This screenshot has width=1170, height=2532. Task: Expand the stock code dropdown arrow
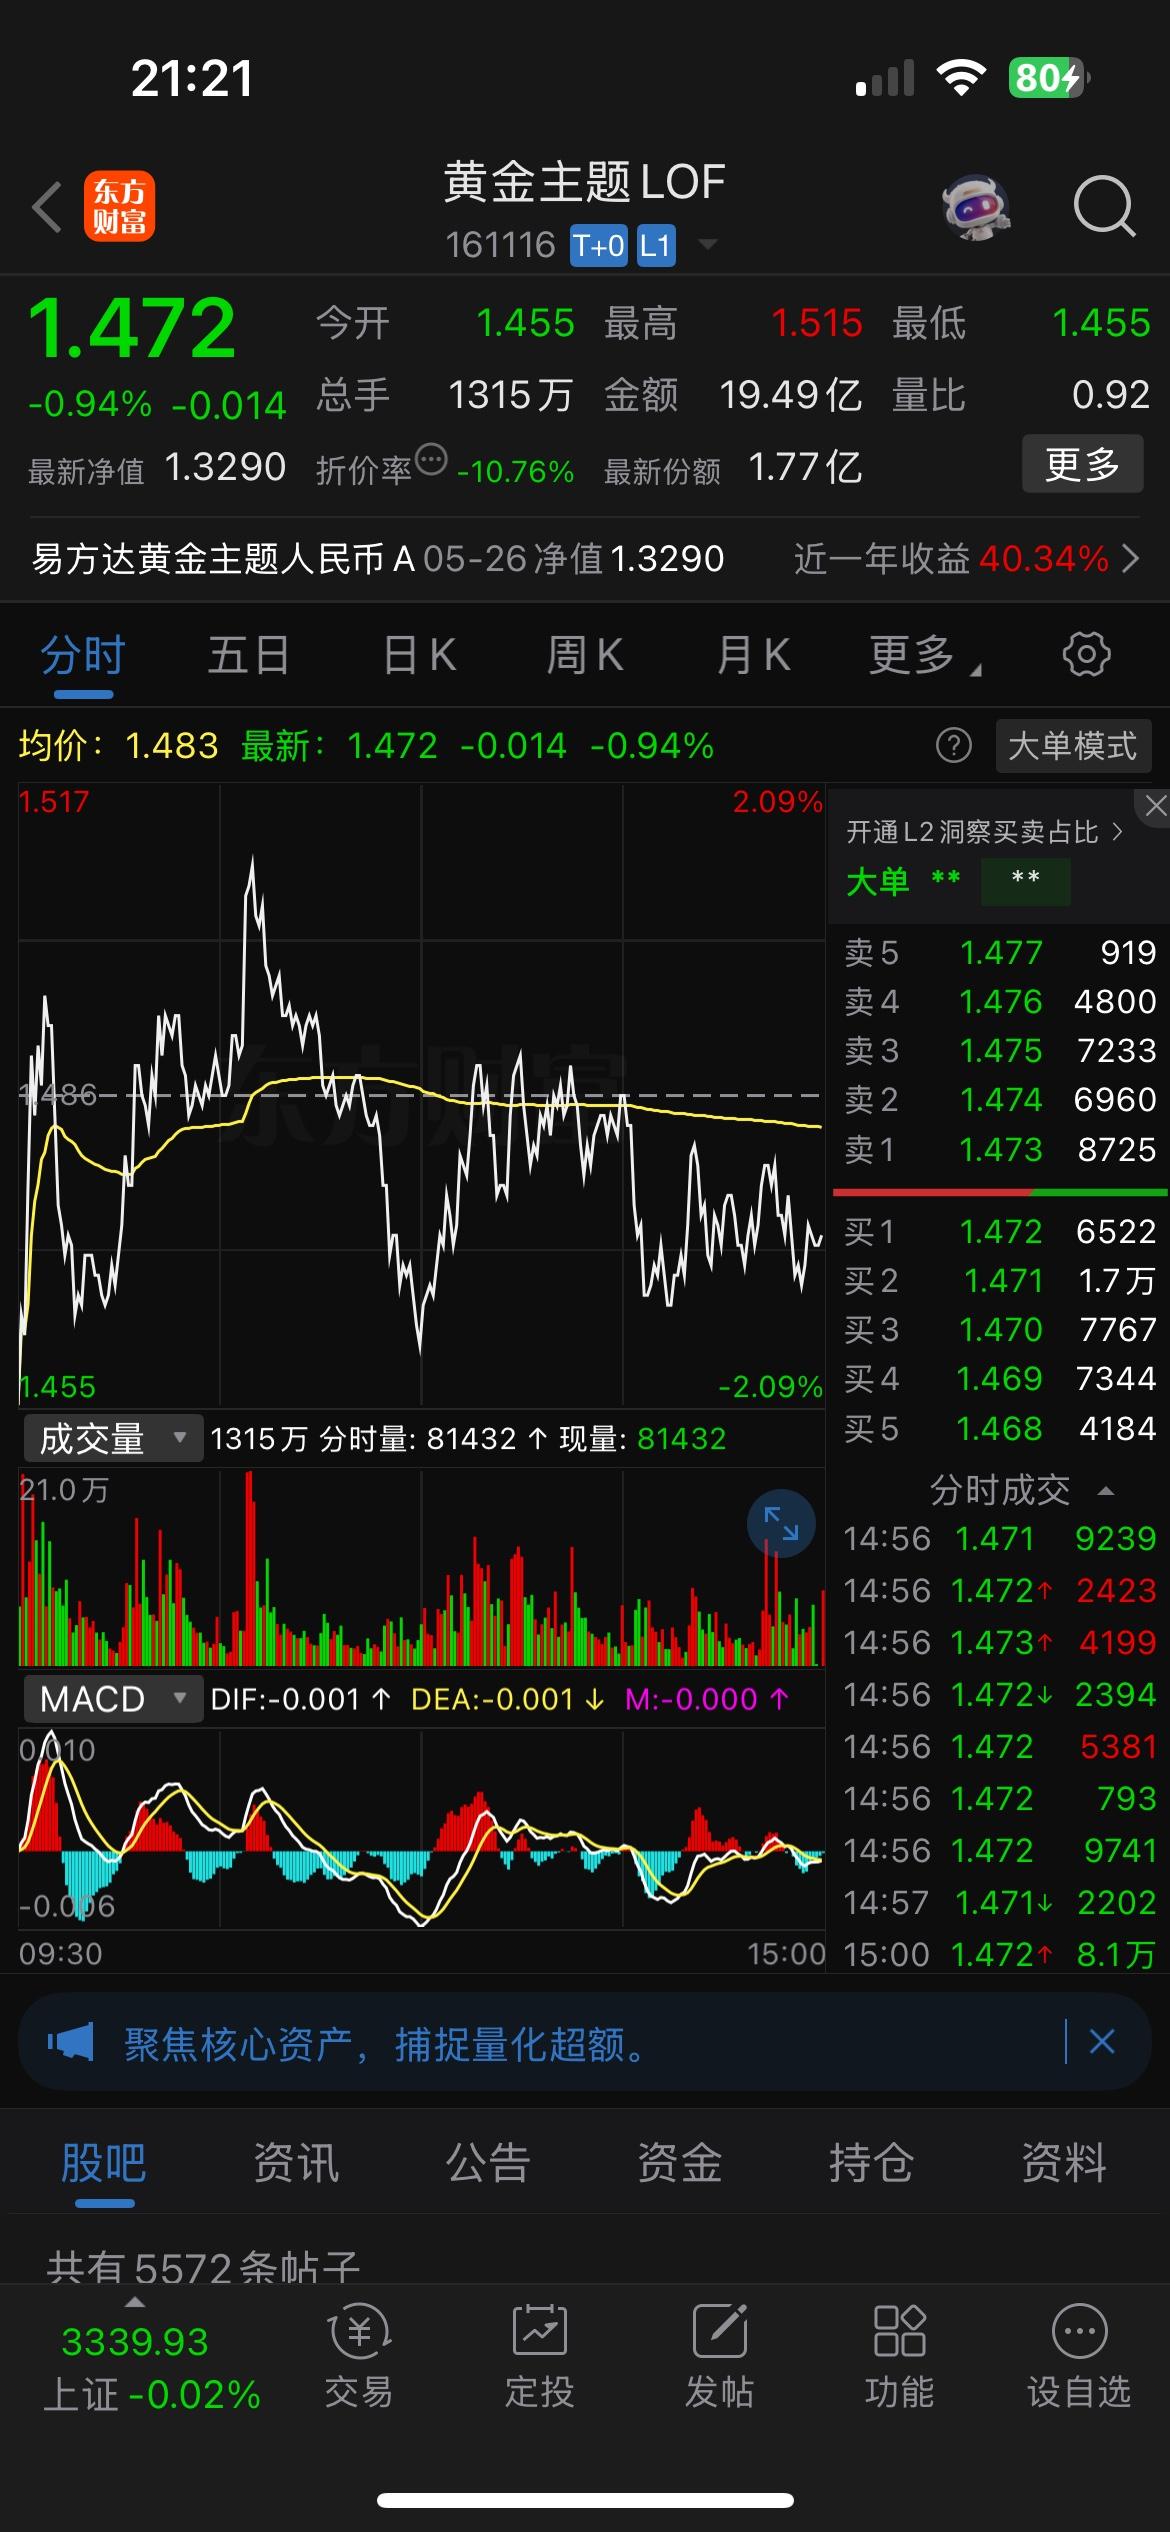click(707, 244)
